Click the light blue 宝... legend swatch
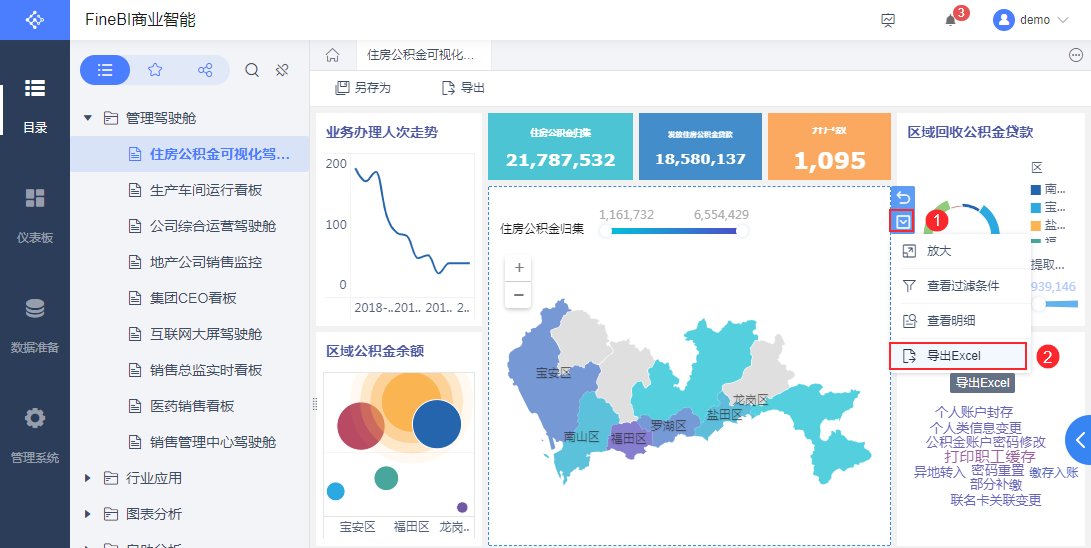The image size is (1091, 548). pyautogui.click(x=1035, y=207)
